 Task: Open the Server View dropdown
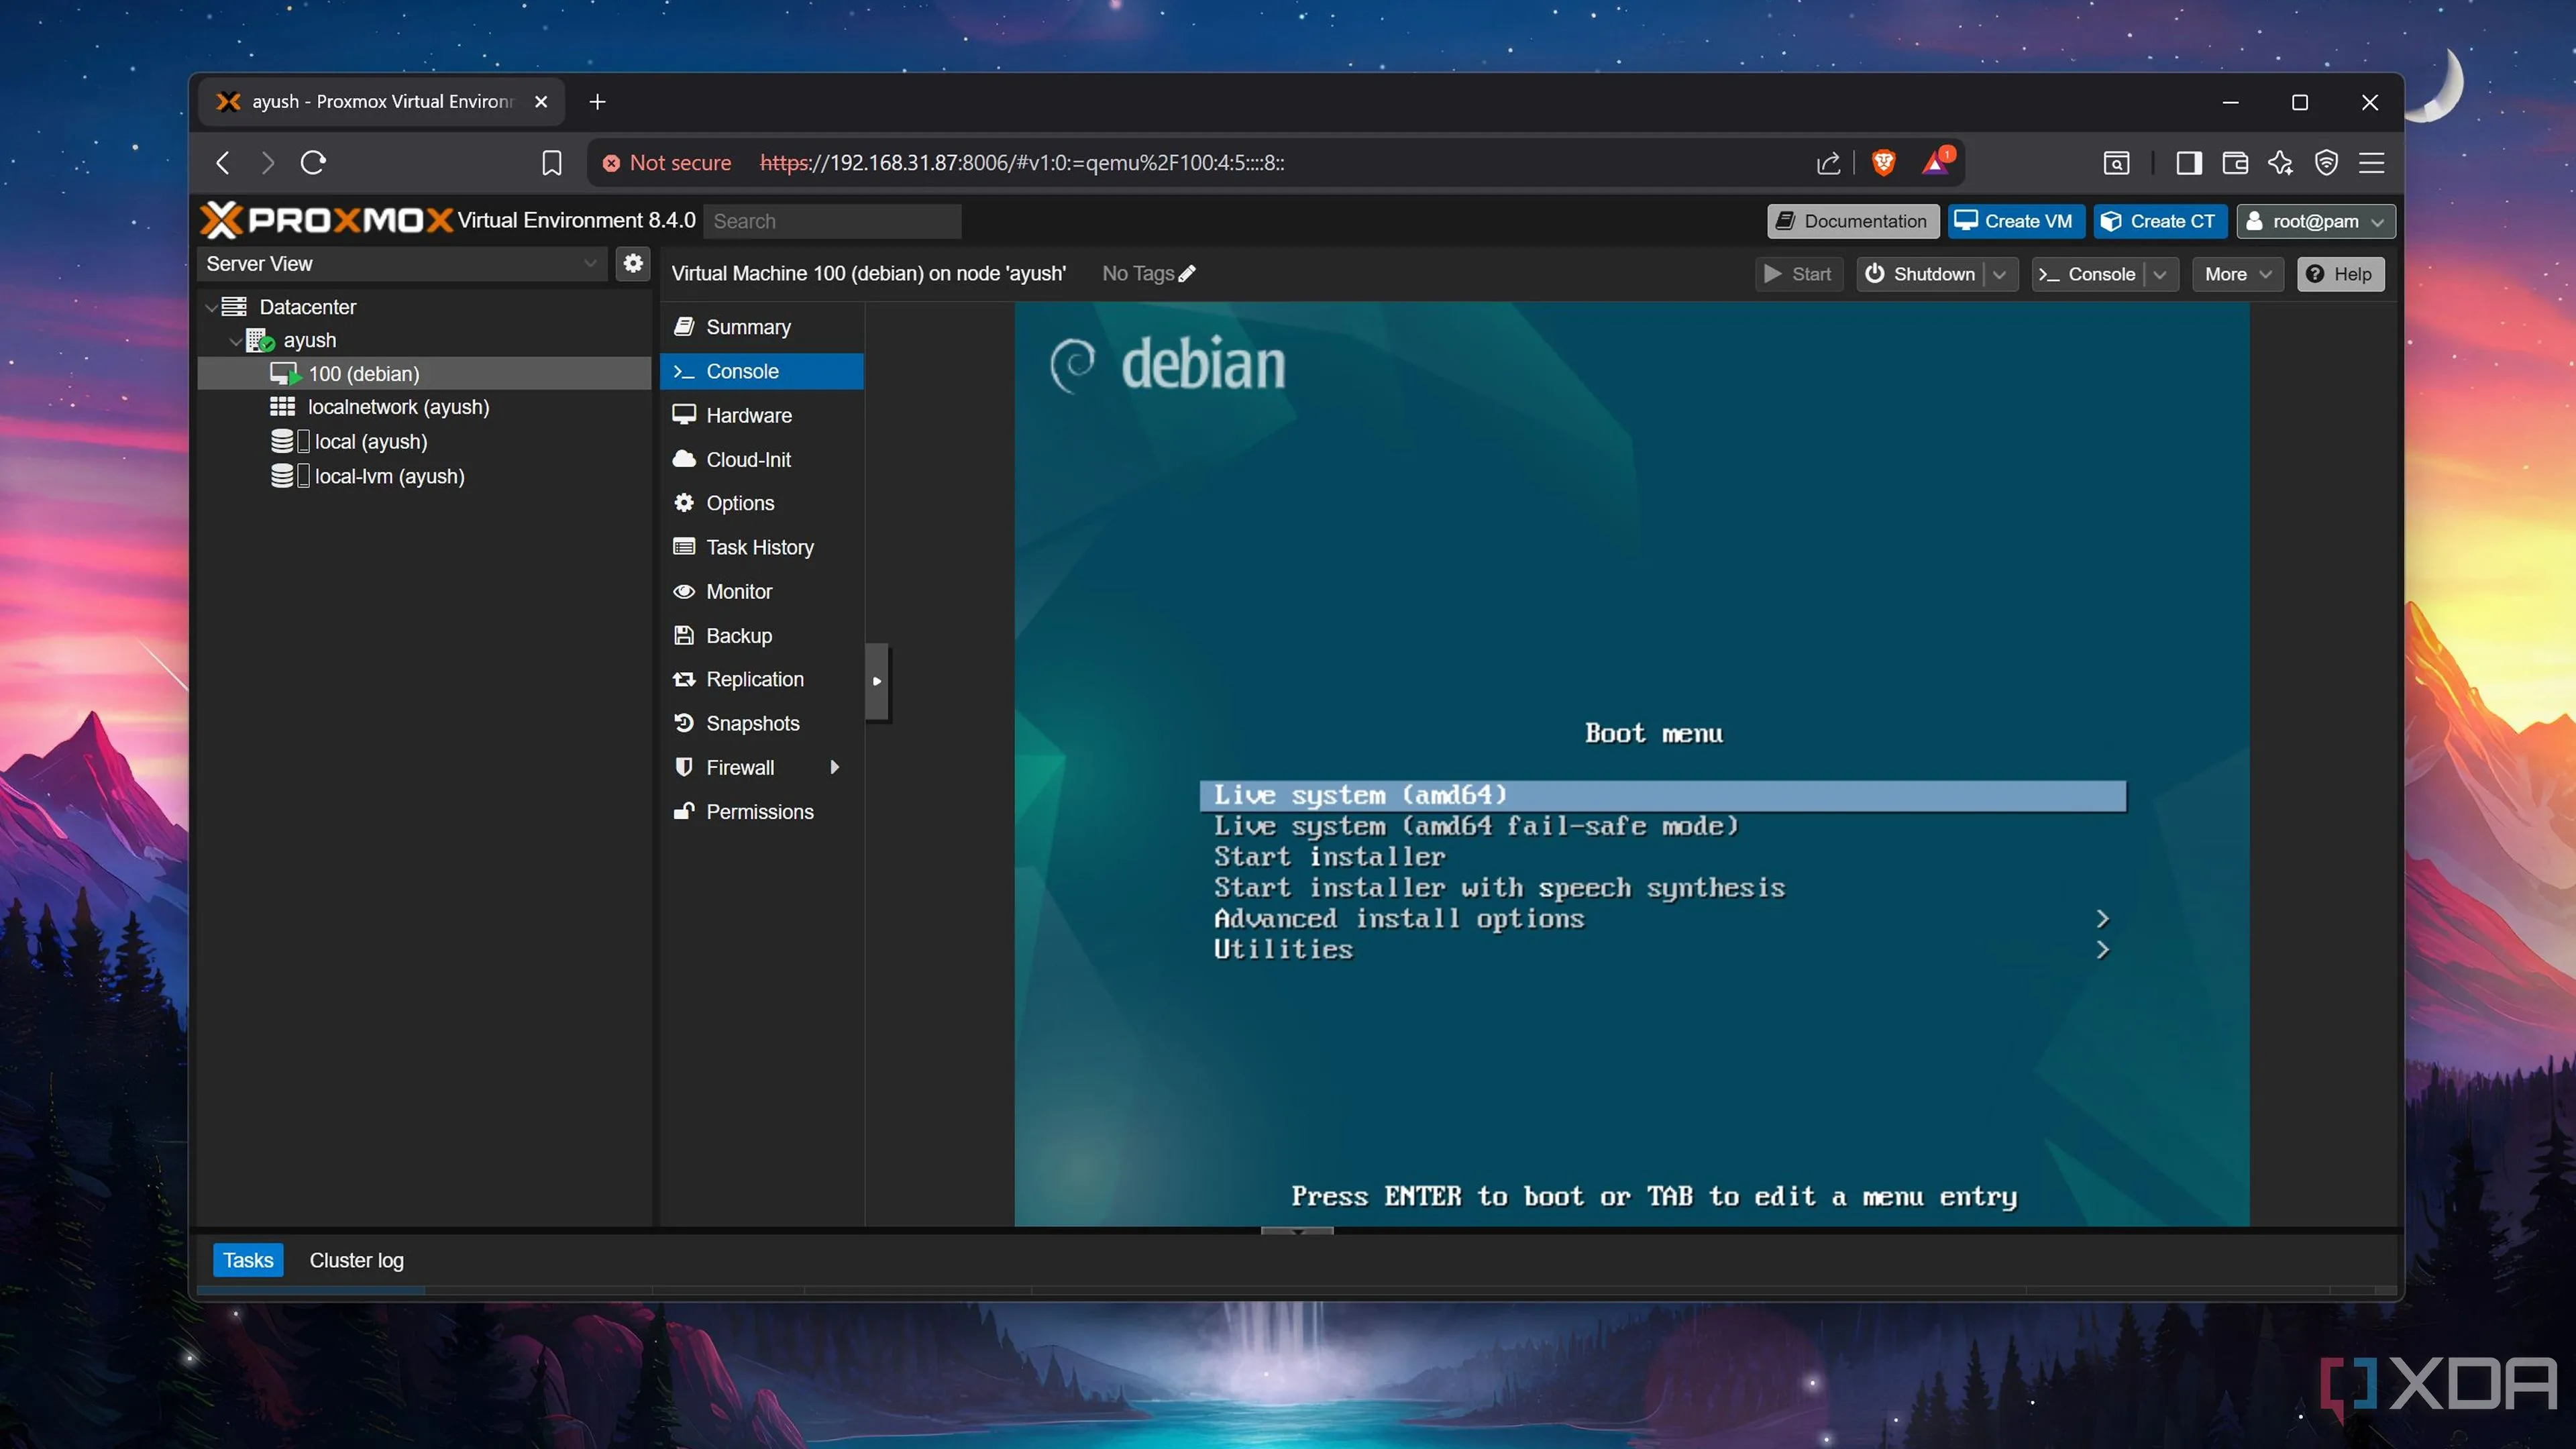click(400, 264)
